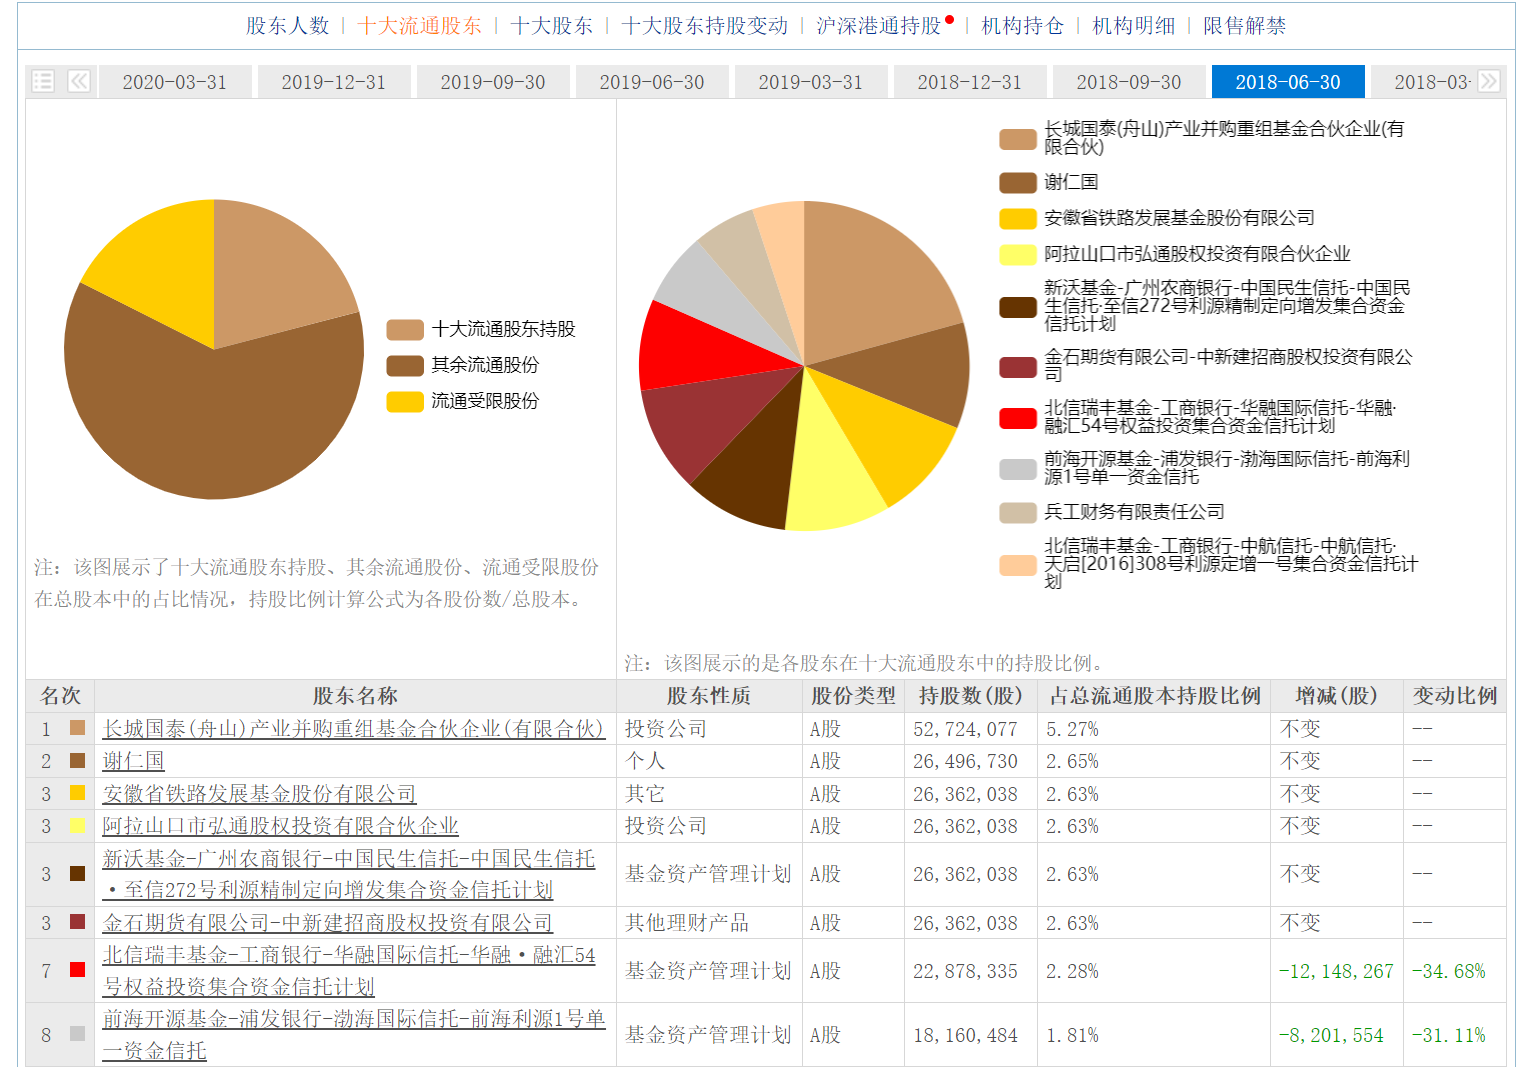Open the date list icon
The height and width of the screenshot is (1067, 1521).
point(43,81)
